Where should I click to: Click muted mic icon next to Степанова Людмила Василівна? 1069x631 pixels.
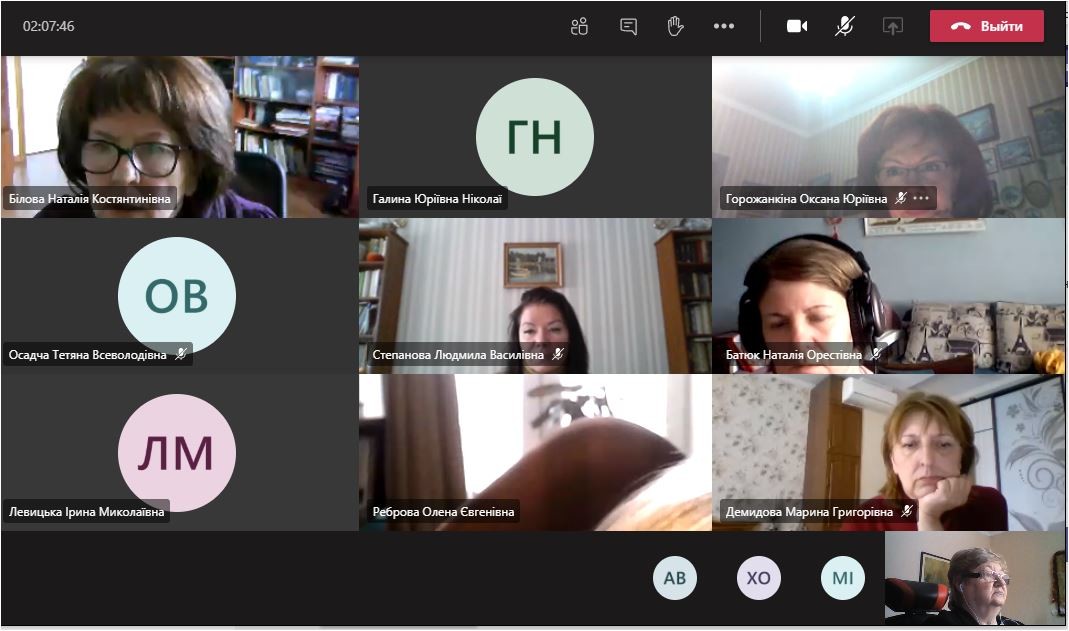pyautogui.click(x=558, y=354)
